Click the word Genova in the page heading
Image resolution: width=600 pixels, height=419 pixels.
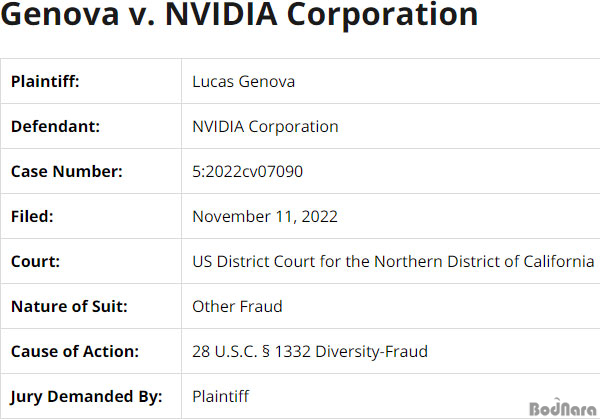(60, 15)
